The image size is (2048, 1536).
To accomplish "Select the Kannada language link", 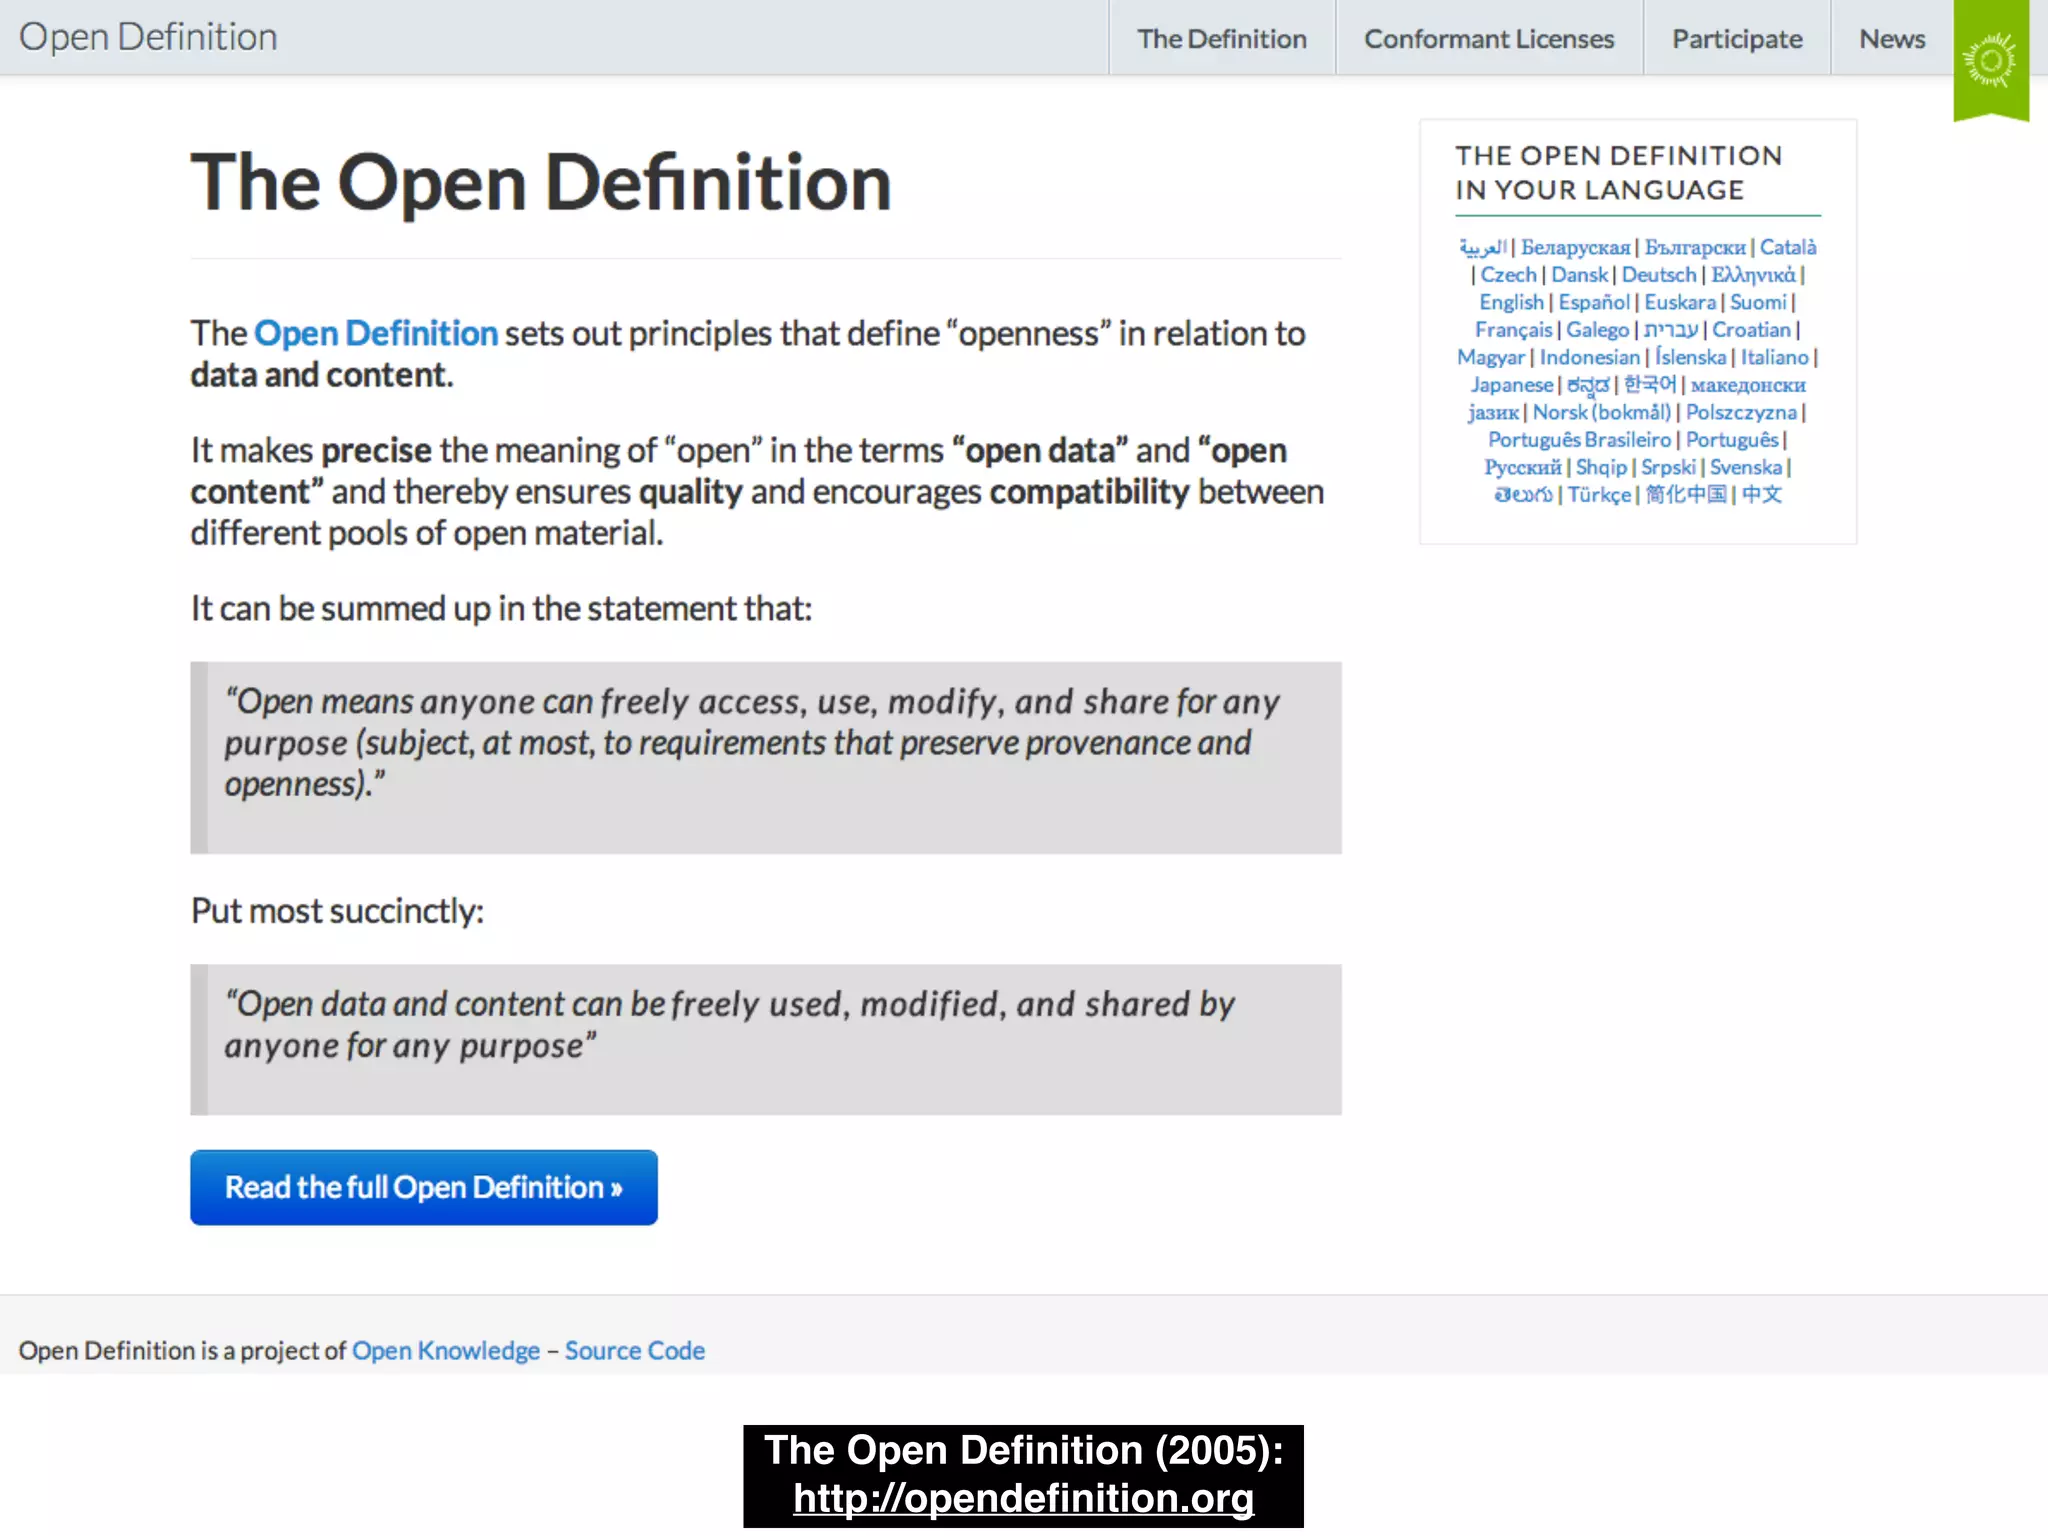I will (x=1588, y=385).
